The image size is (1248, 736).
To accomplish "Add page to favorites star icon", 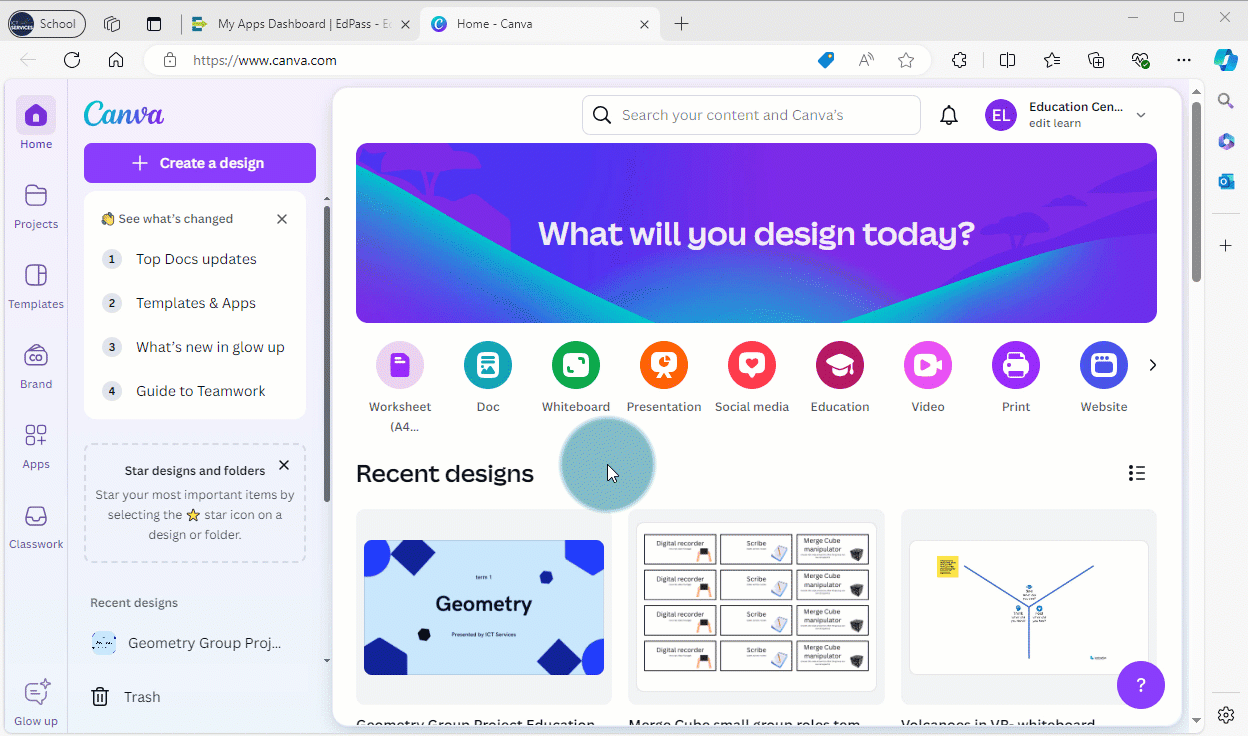I will tap(906, 60).
